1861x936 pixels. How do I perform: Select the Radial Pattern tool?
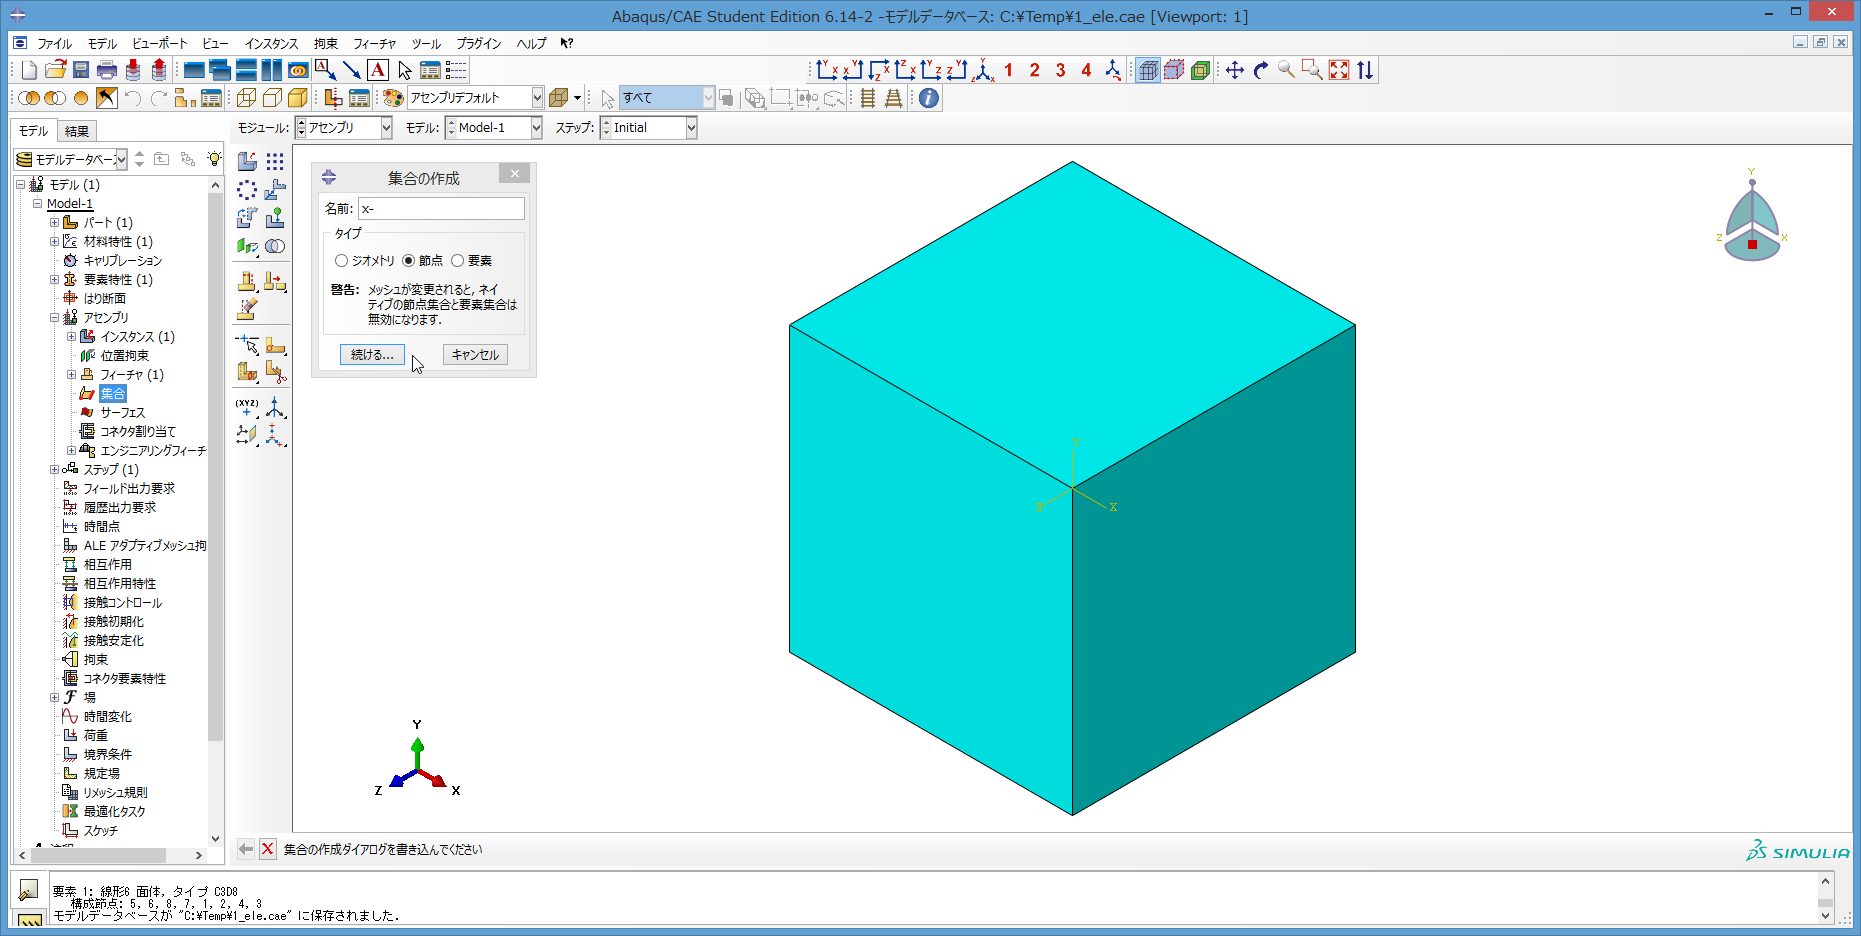click(x=247, y=189)
